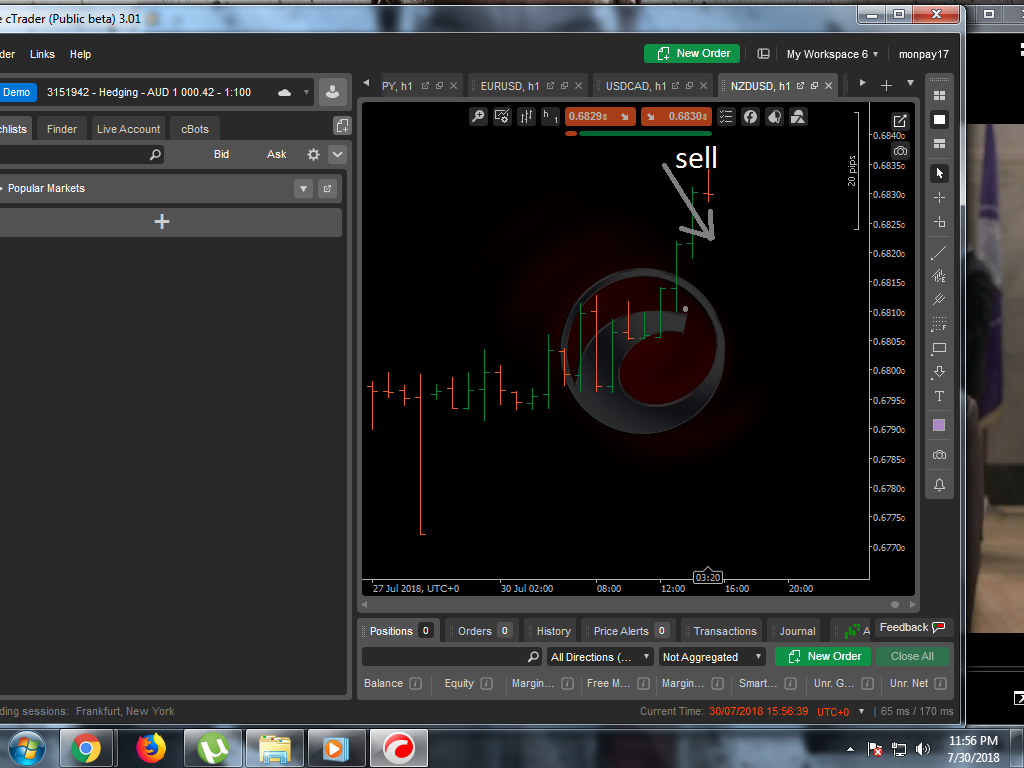Open the Links menu
The width and height of the screenshot is (1024, 768).
pyautogui.click(x=42, y=54)
